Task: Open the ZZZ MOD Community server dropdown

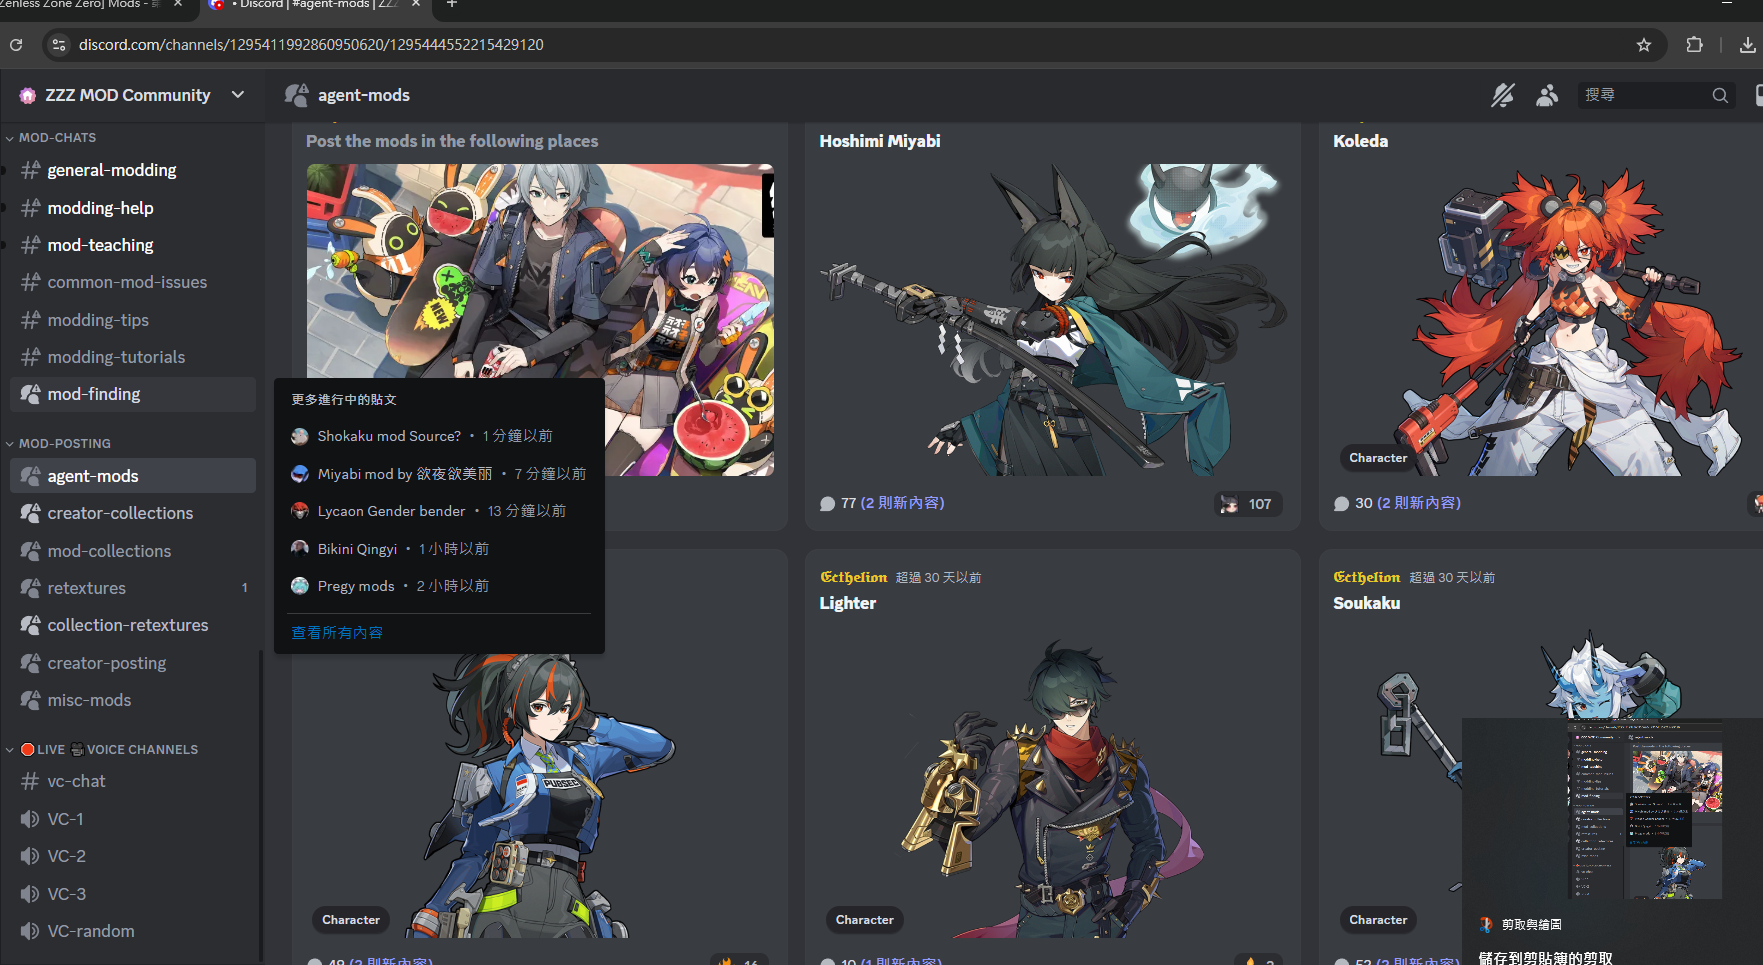Action: 237,95
